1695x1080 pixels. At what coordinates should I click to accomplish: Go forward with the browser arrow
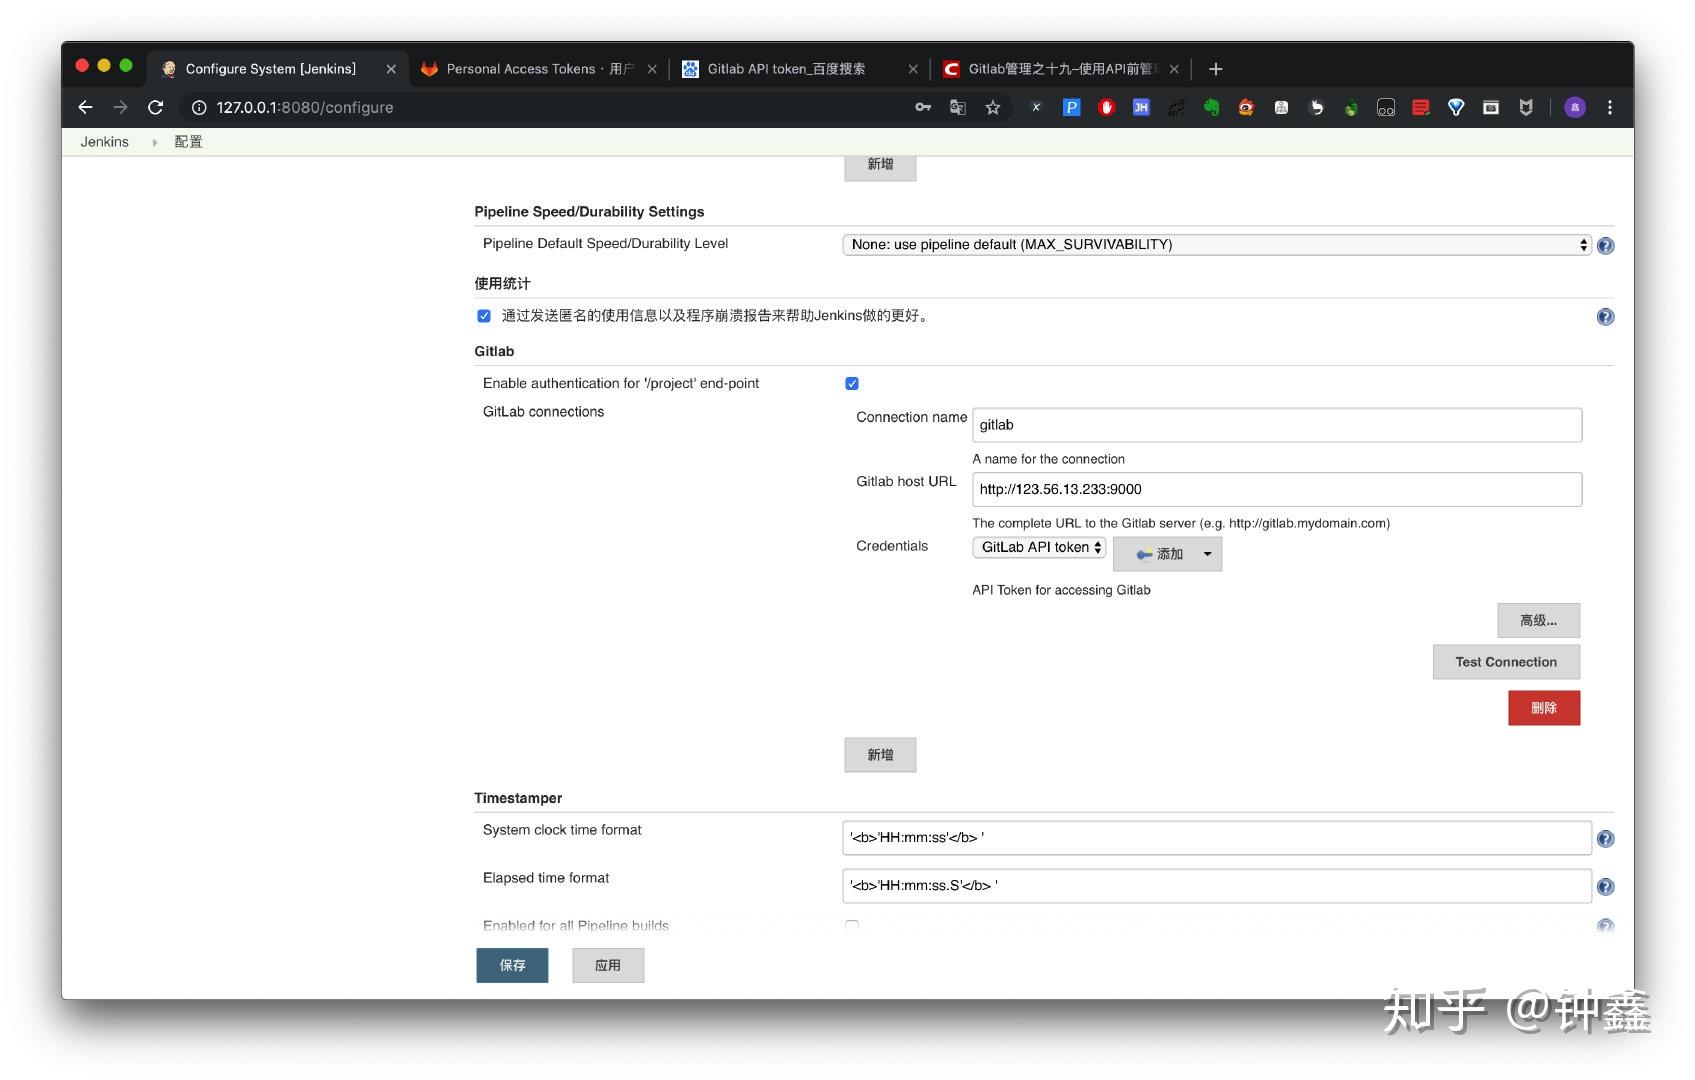[120, 107]
